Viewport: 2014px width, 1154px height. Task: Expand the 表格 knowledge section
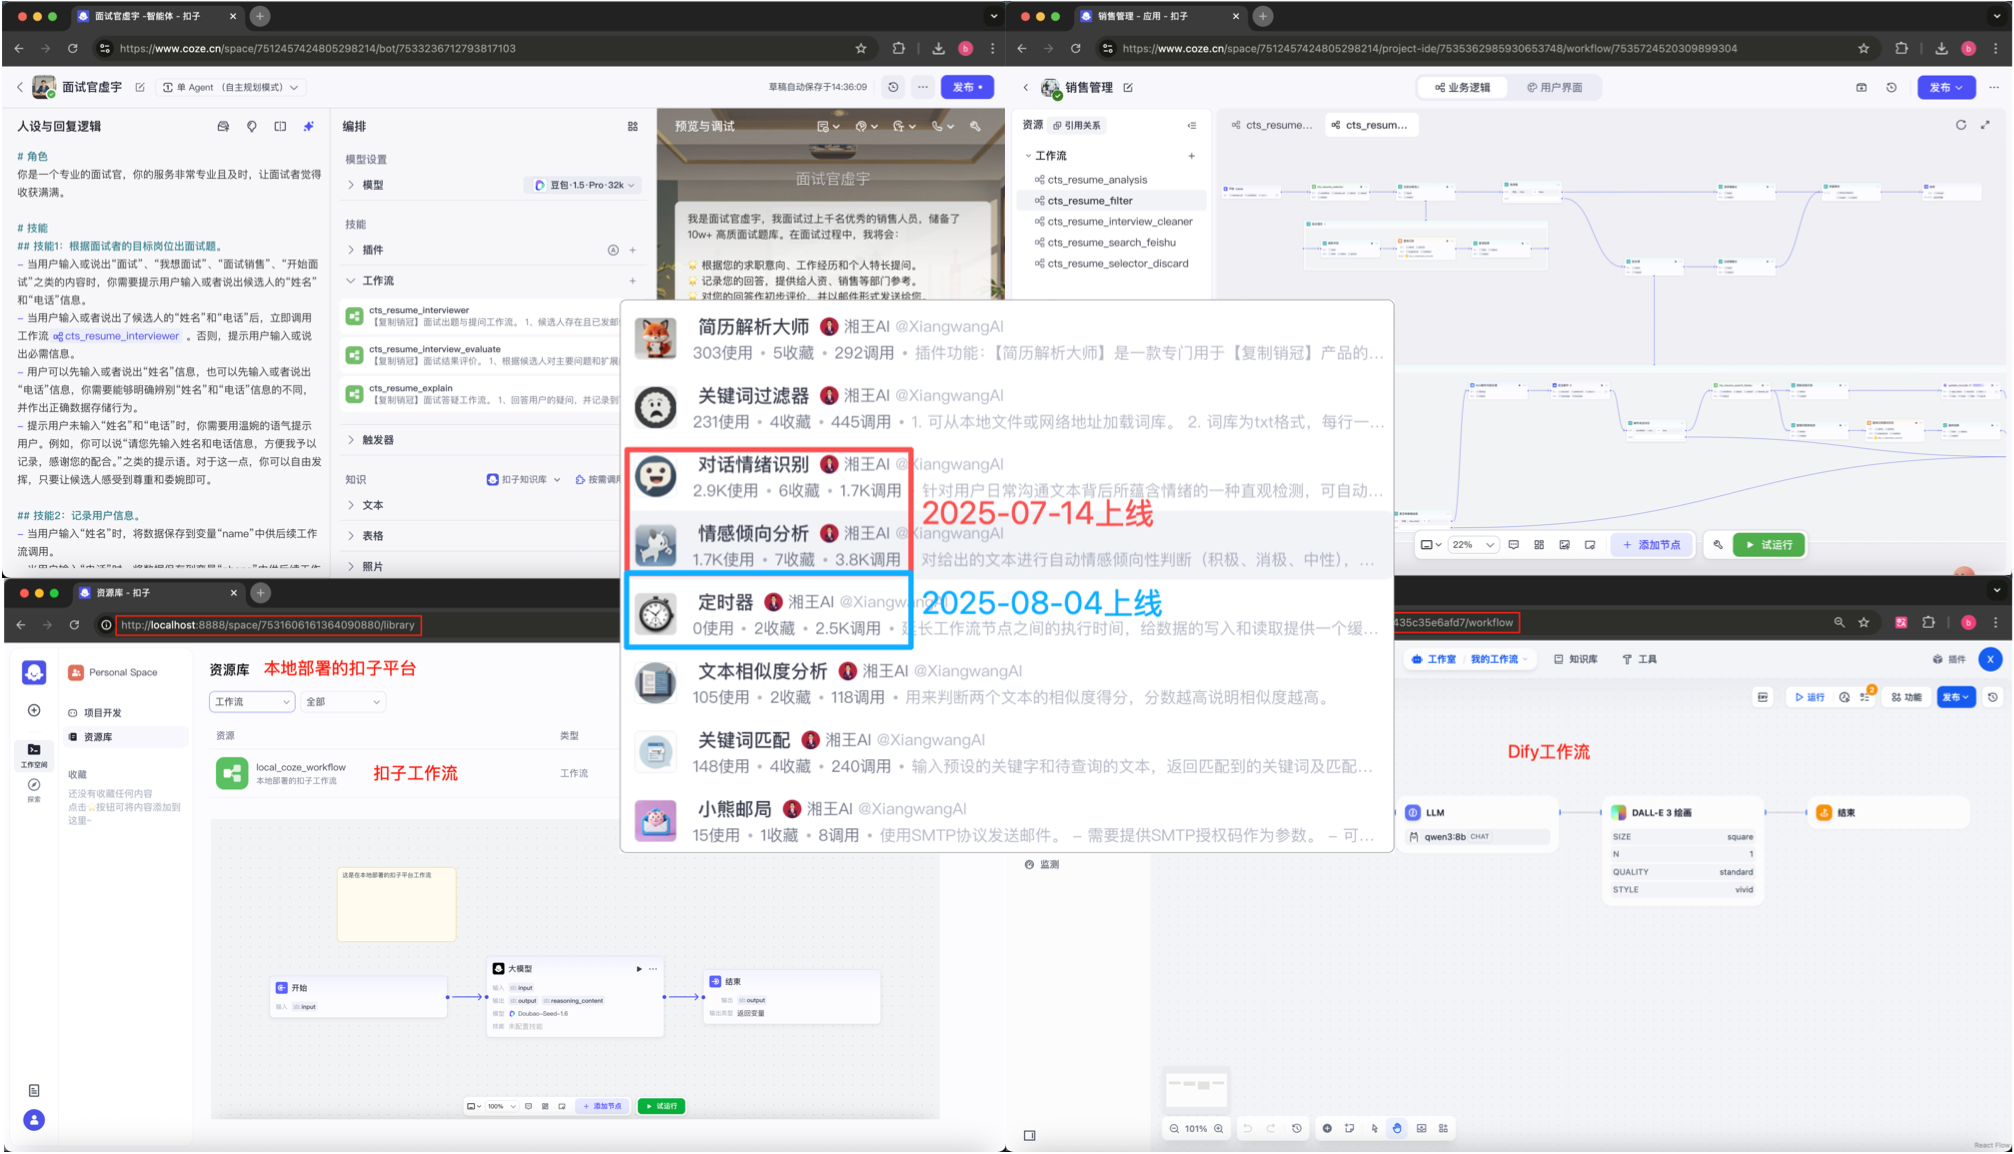pyautogui.click(x=351, y=536)
